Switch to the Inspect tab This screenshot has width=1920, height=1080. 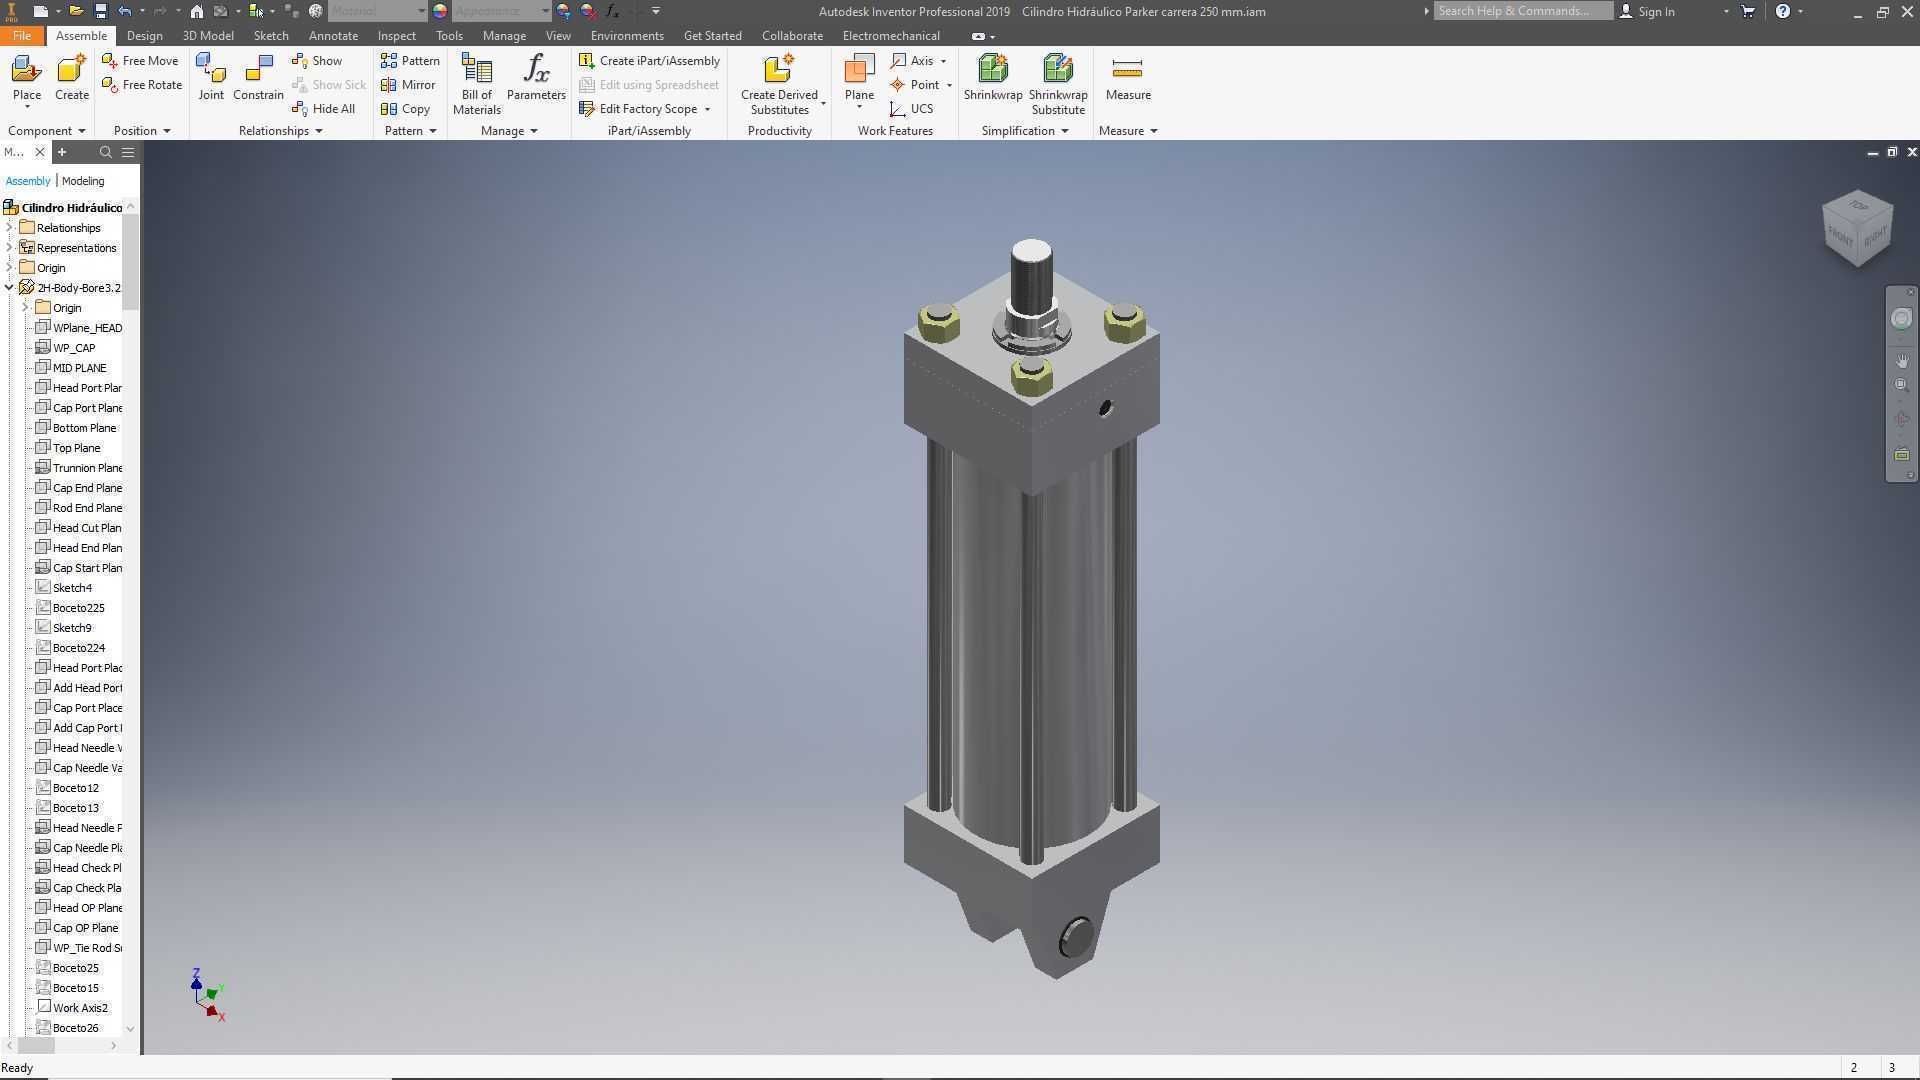396,35
